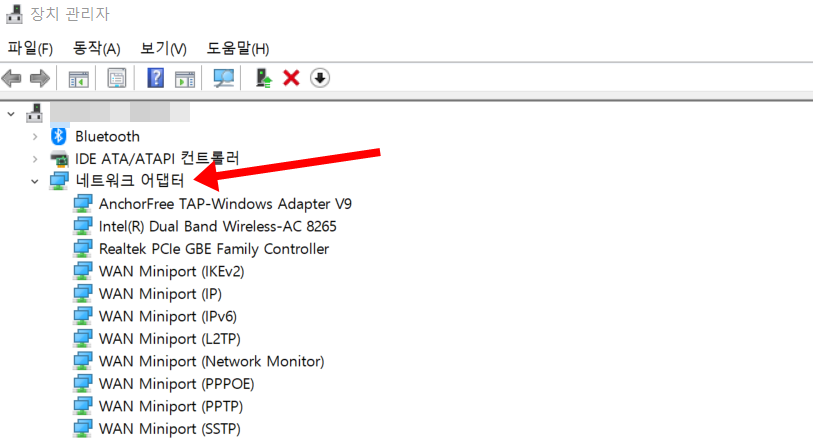813x443 pixels.
Task: Click the WAN Miniport (IKEv2) icon
Action: 83,271
